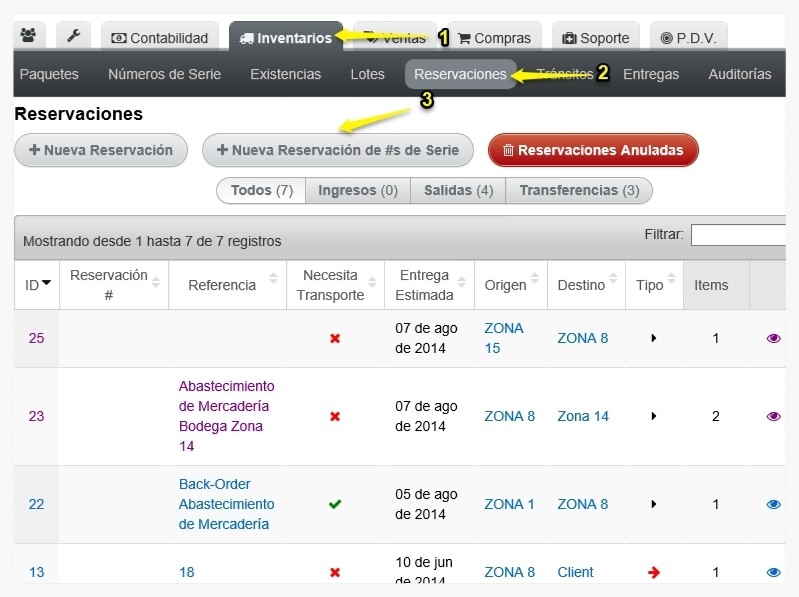Show Todos (7) reservations filter

pyautogui.click(x=261, y=191)
